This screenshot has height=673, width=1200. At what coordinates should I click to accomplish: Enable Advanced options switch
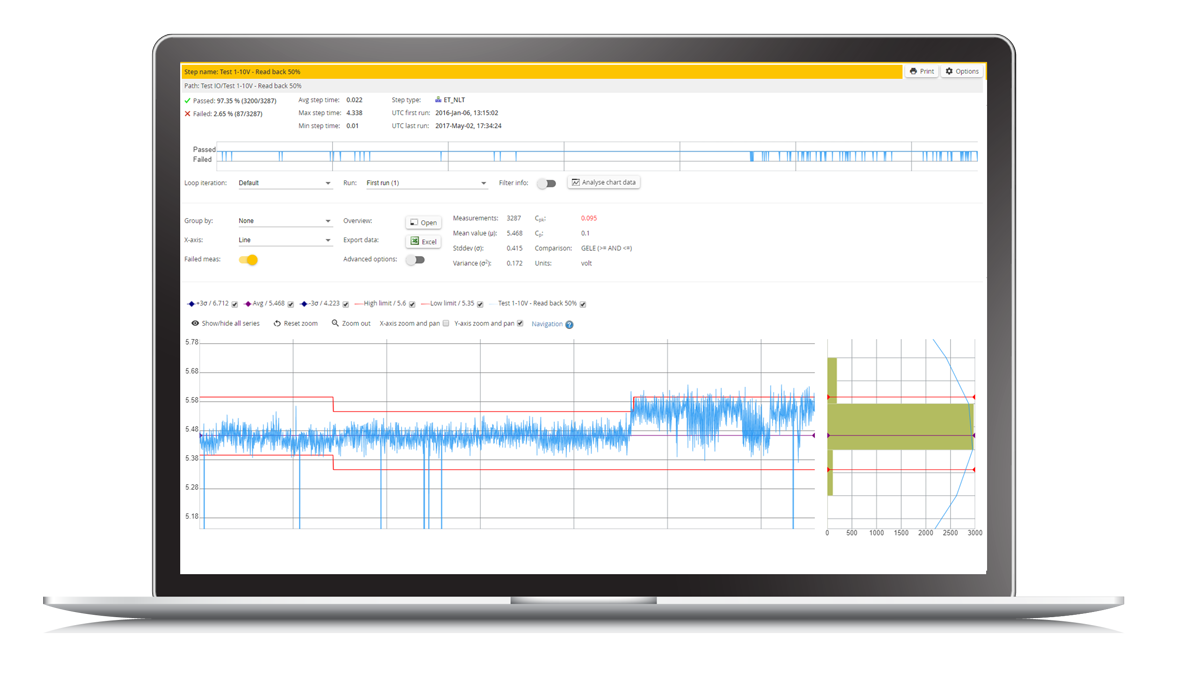tap(414, 260)
